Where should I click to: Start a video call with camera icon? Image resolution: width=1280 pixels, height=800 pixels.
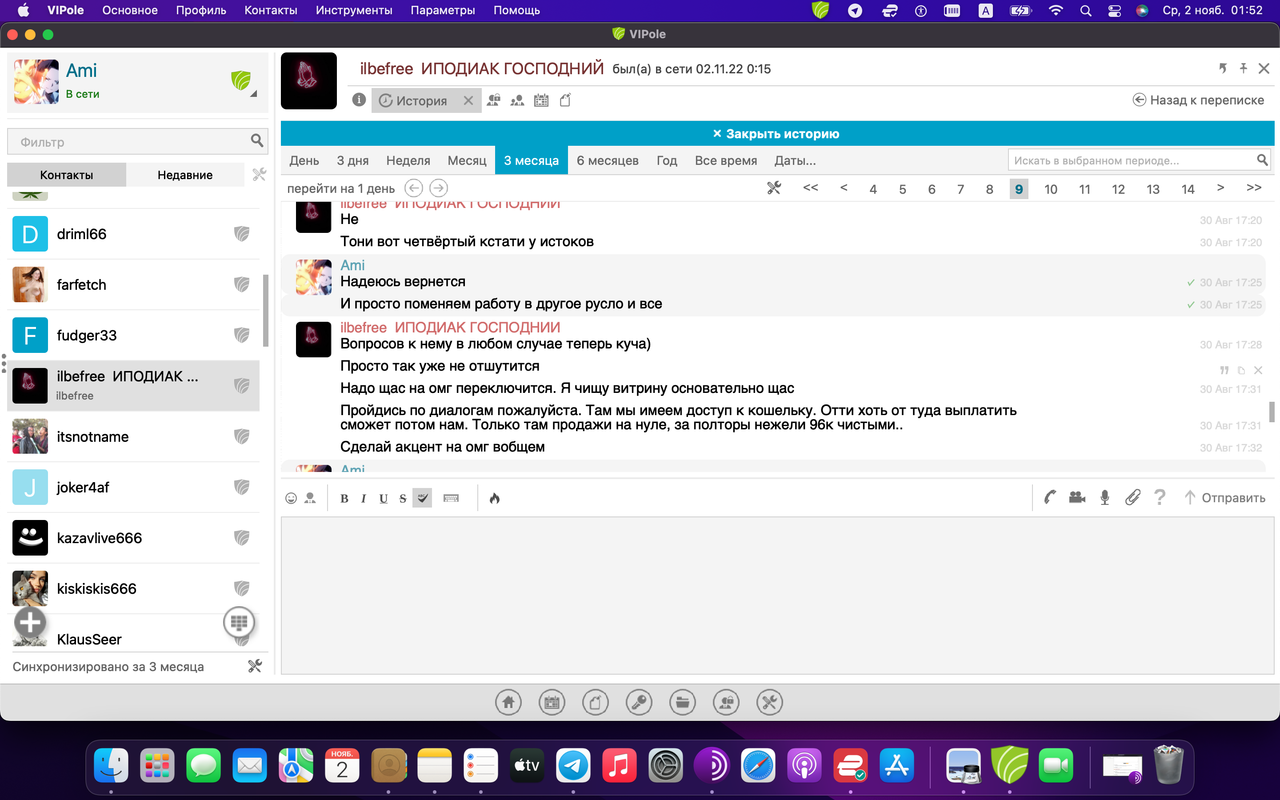1077,497
